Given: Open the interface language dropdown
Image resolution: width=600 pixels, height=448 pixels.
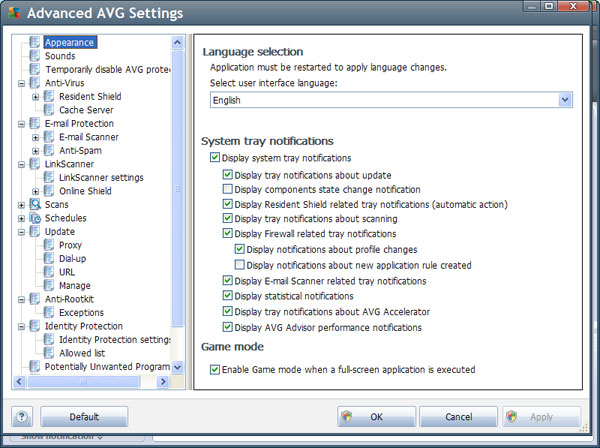Looking at the screenshot, I should point(565,100).
